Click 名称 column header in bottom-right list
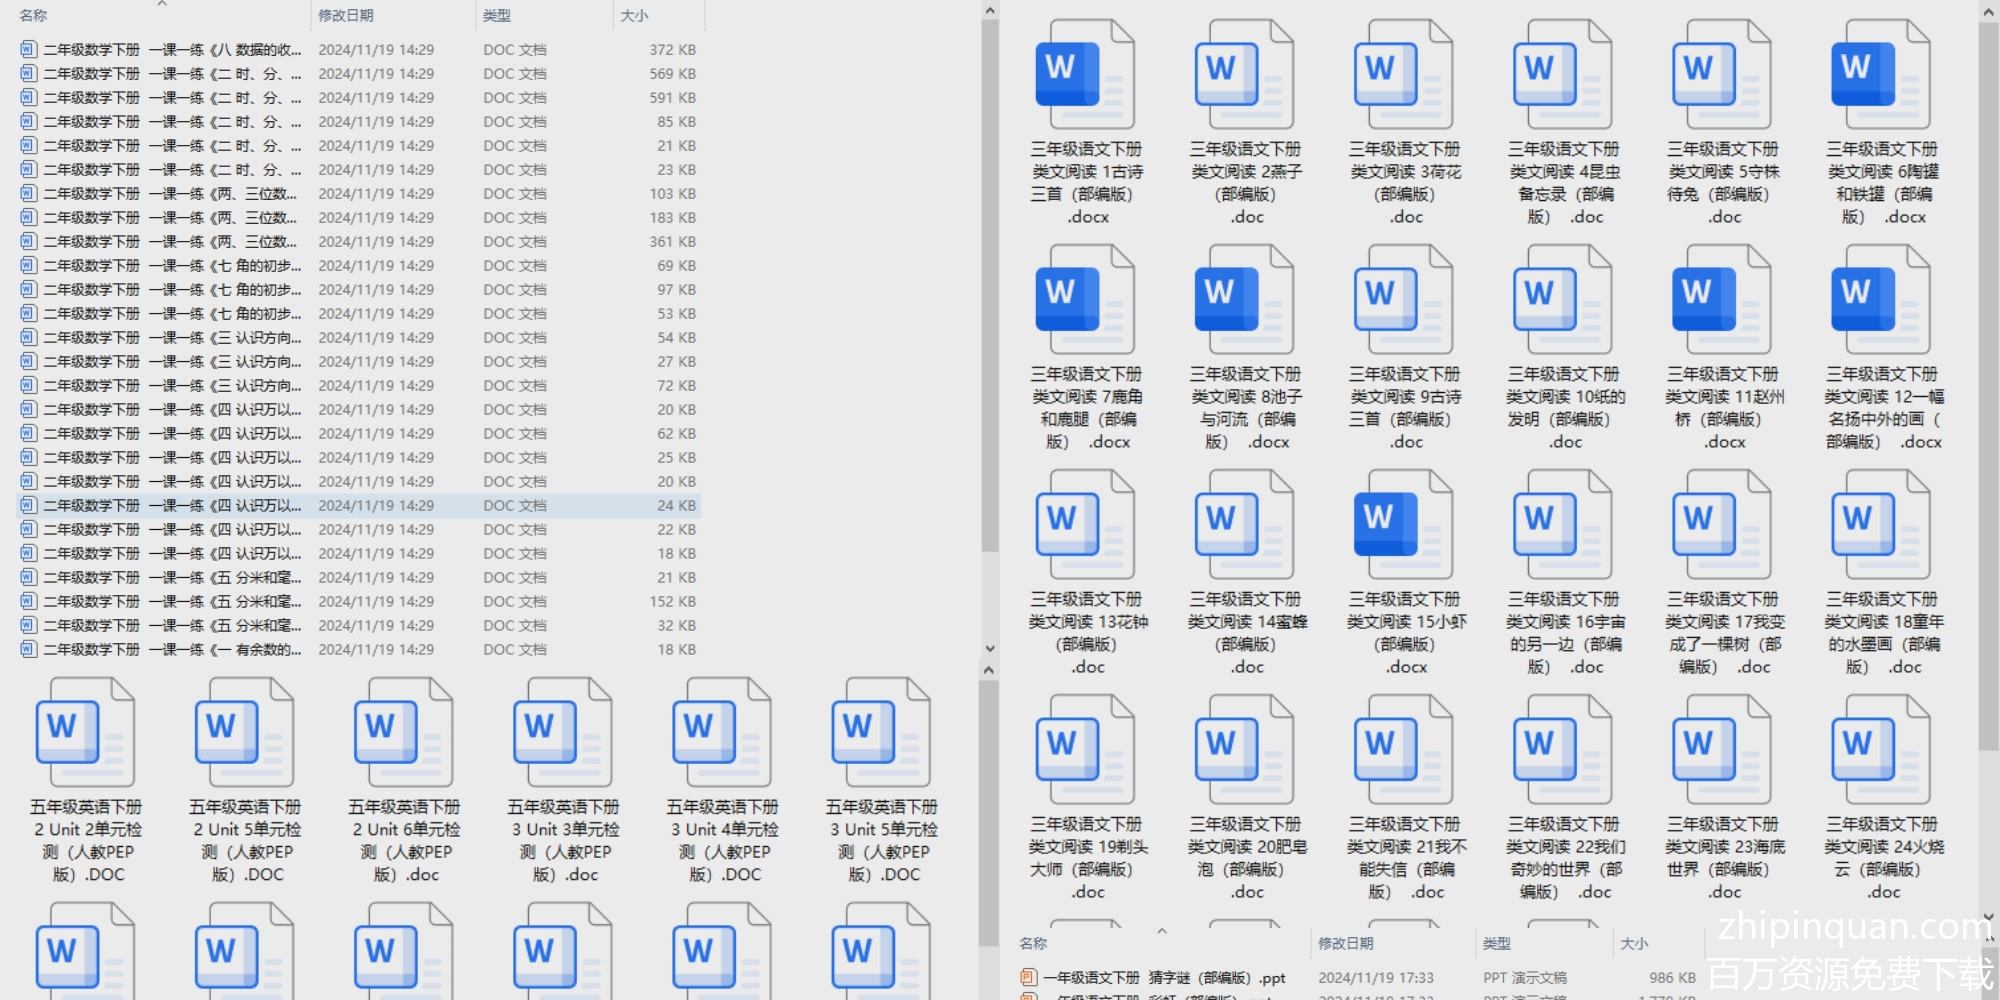 1033,943
